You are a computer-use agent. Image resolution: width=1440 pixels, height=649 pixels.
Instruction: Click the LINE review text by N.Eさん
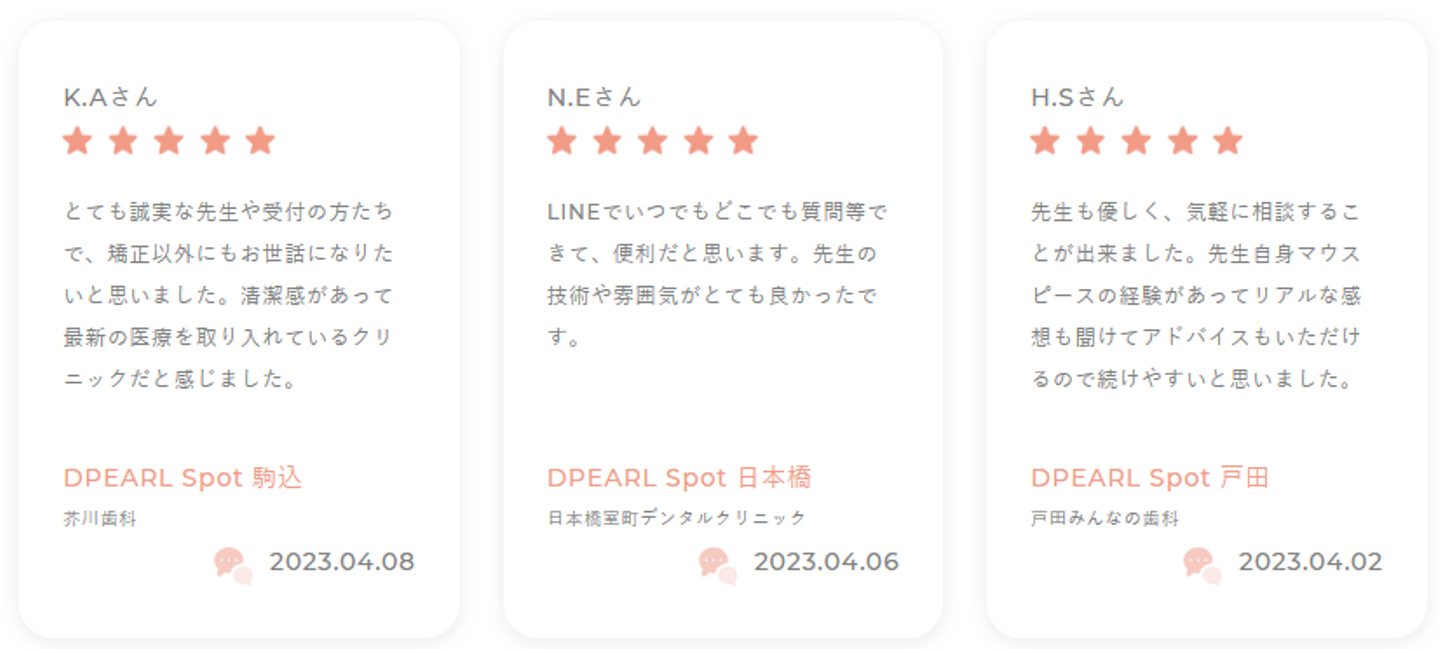tap(718, 275)
